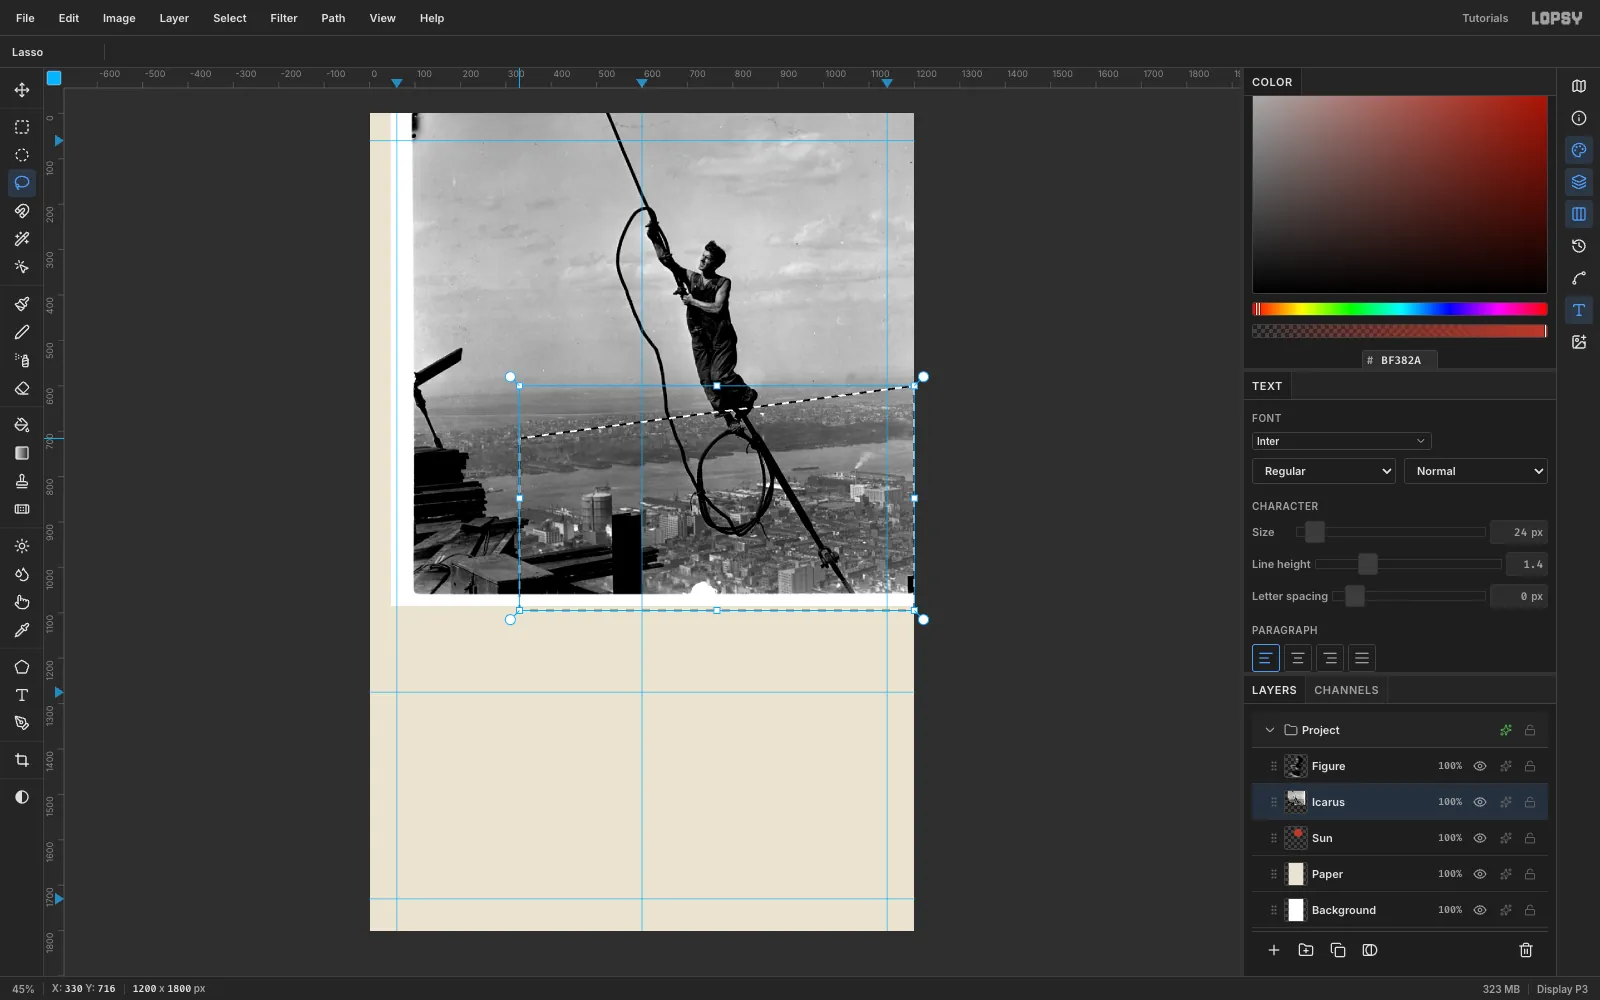Select the Rectangular Marquee tool

[x=22, y=127]
